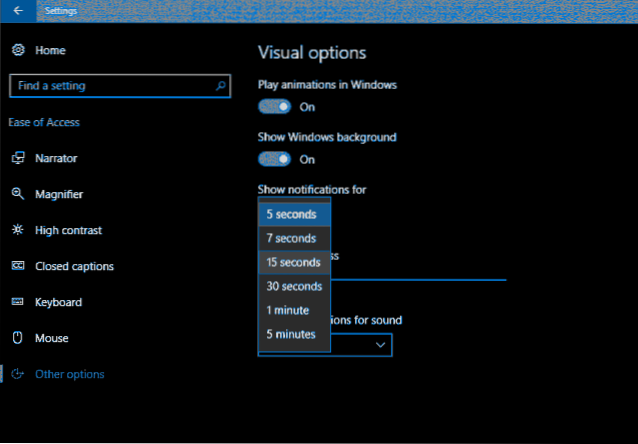Click the search magnifier icon

(220, 86)
